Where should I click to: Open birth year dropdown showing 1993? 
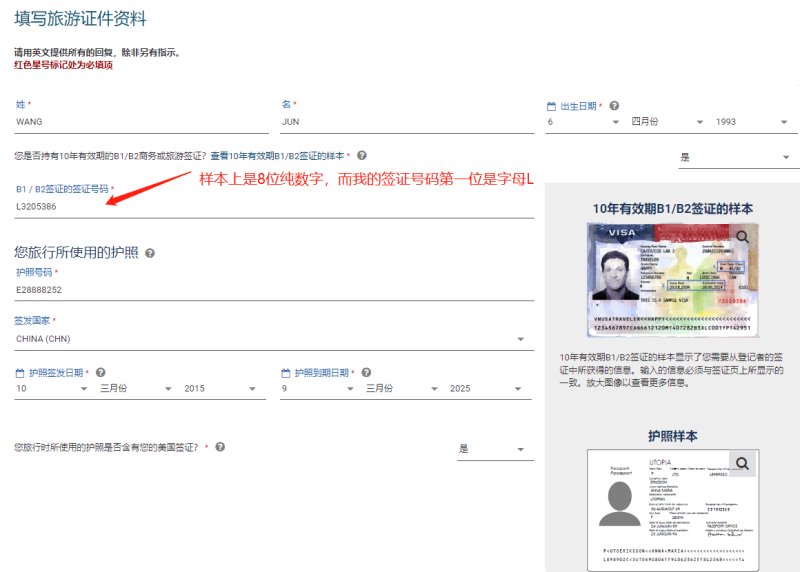[x=752, y=122]
